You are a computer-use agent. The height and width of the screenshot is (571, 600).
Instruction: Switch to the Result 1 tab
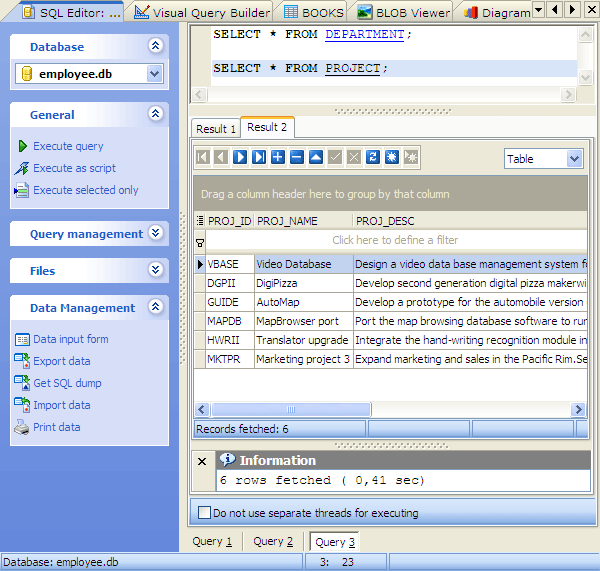pos(216,129)
